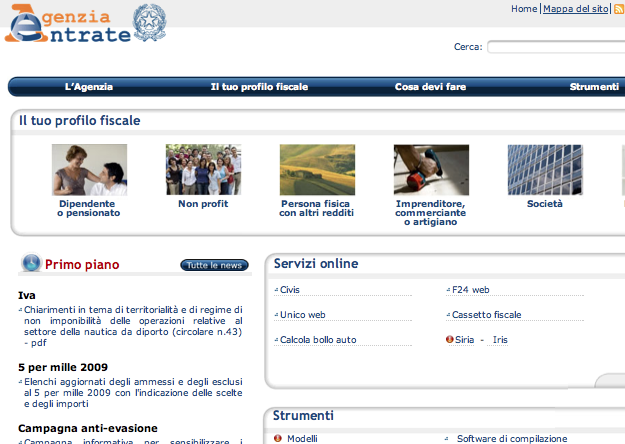
Task: Open the Cosa devi fare menu
Action: pos(430,86)
